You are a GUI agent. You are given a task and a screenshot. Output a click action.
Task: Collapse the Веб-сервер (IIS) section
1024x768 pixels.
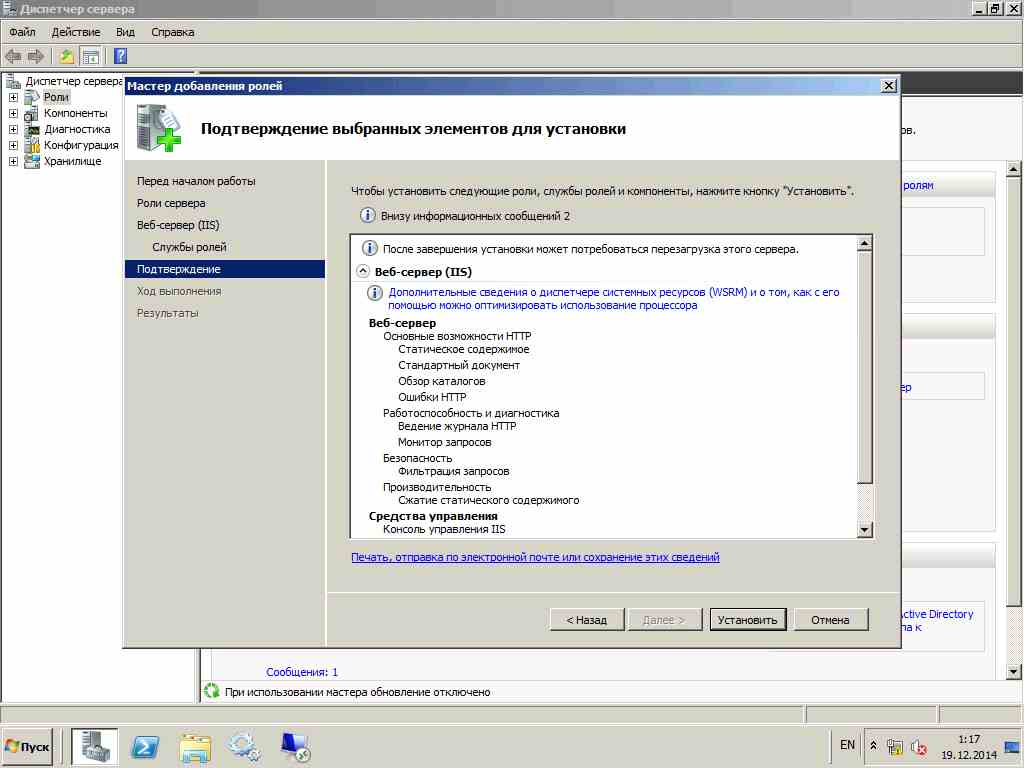click(362, 271)
